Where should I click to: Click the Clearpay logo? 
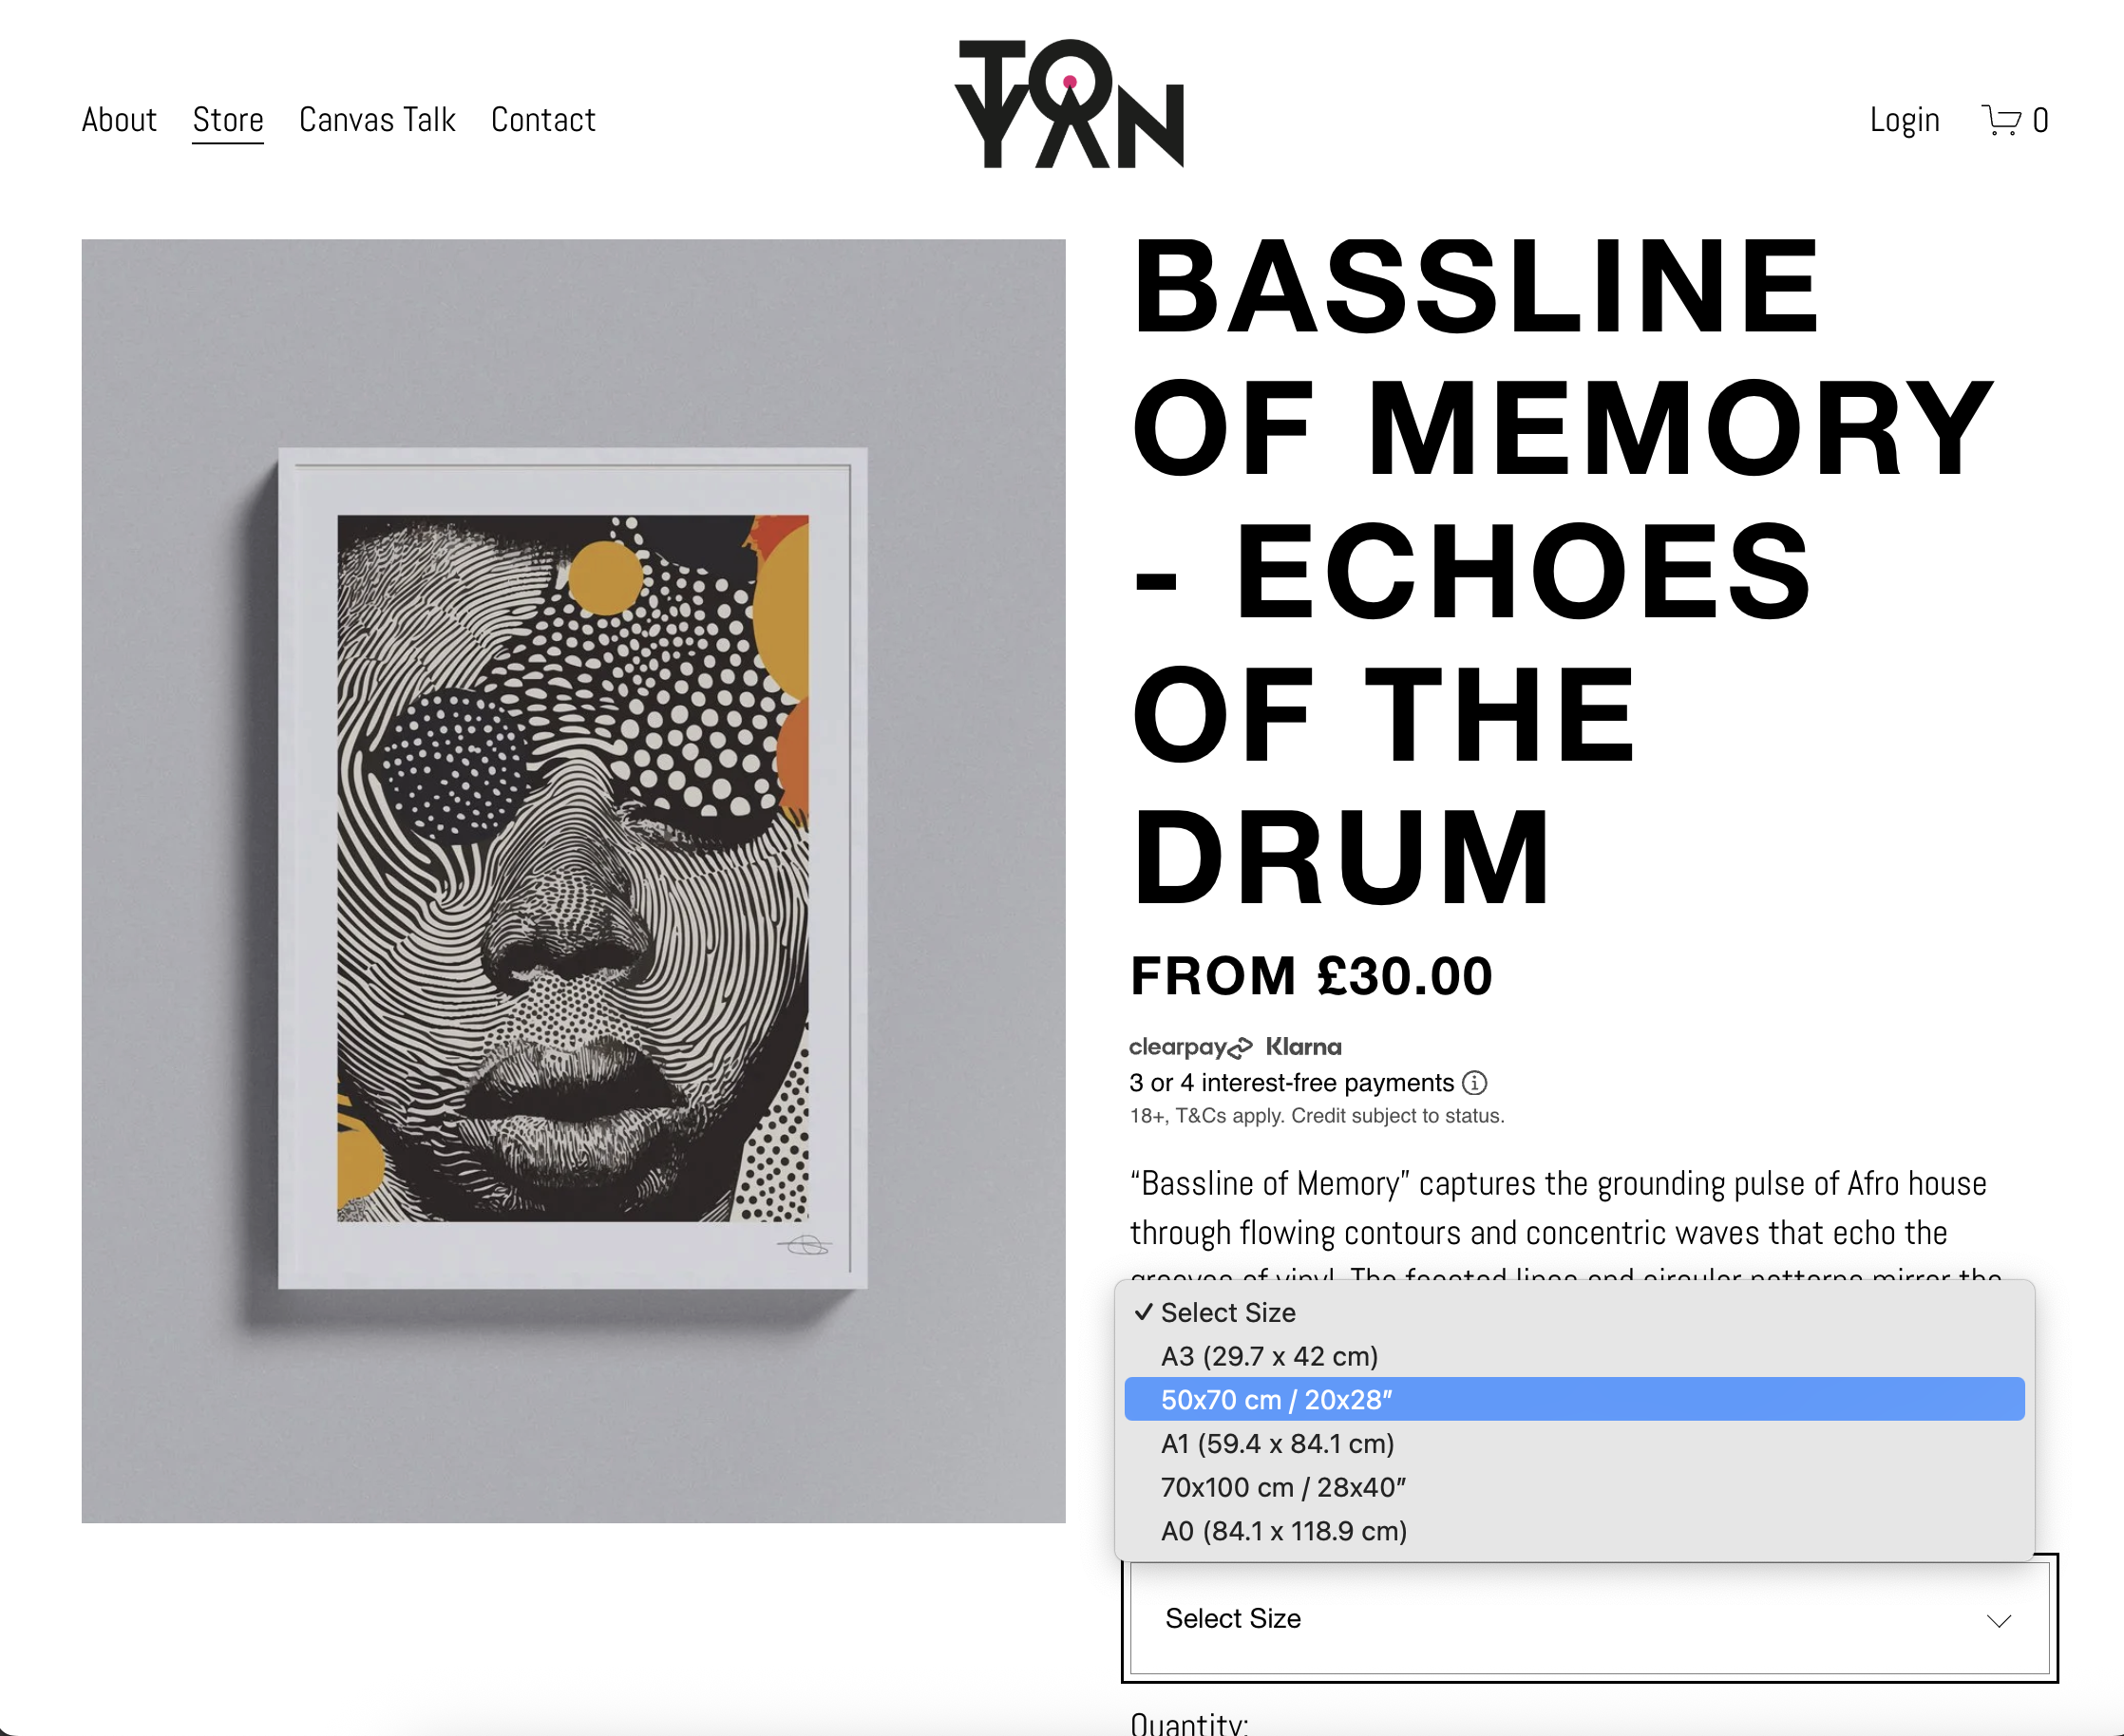(x=1190, y=1047)
